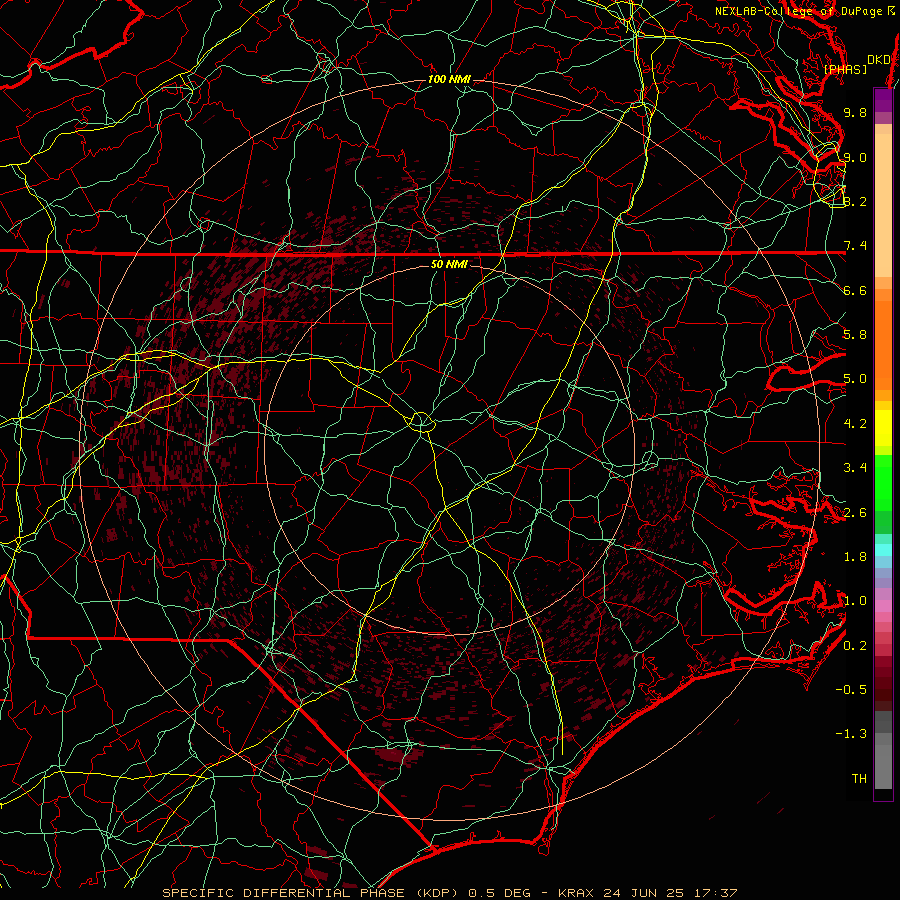The image size is (900, 900).
Task: Select the 8.2 value on the scale
Action: 855,201
